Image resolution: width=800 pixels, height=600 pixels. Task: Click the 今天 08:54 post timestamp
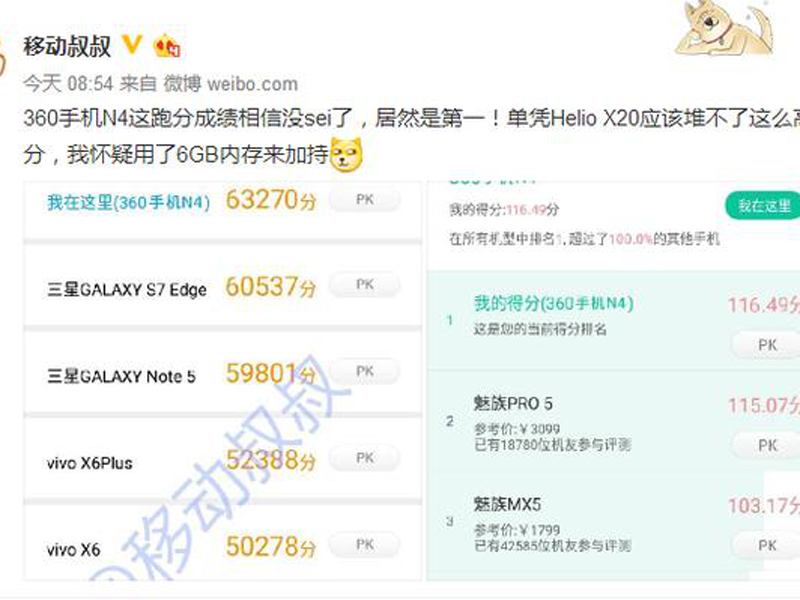pos(68,84)
